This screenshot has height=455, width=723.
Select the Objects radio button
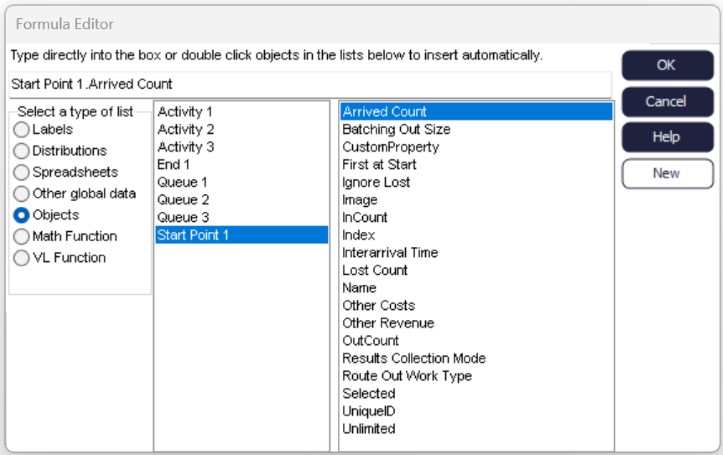(21, 215)
